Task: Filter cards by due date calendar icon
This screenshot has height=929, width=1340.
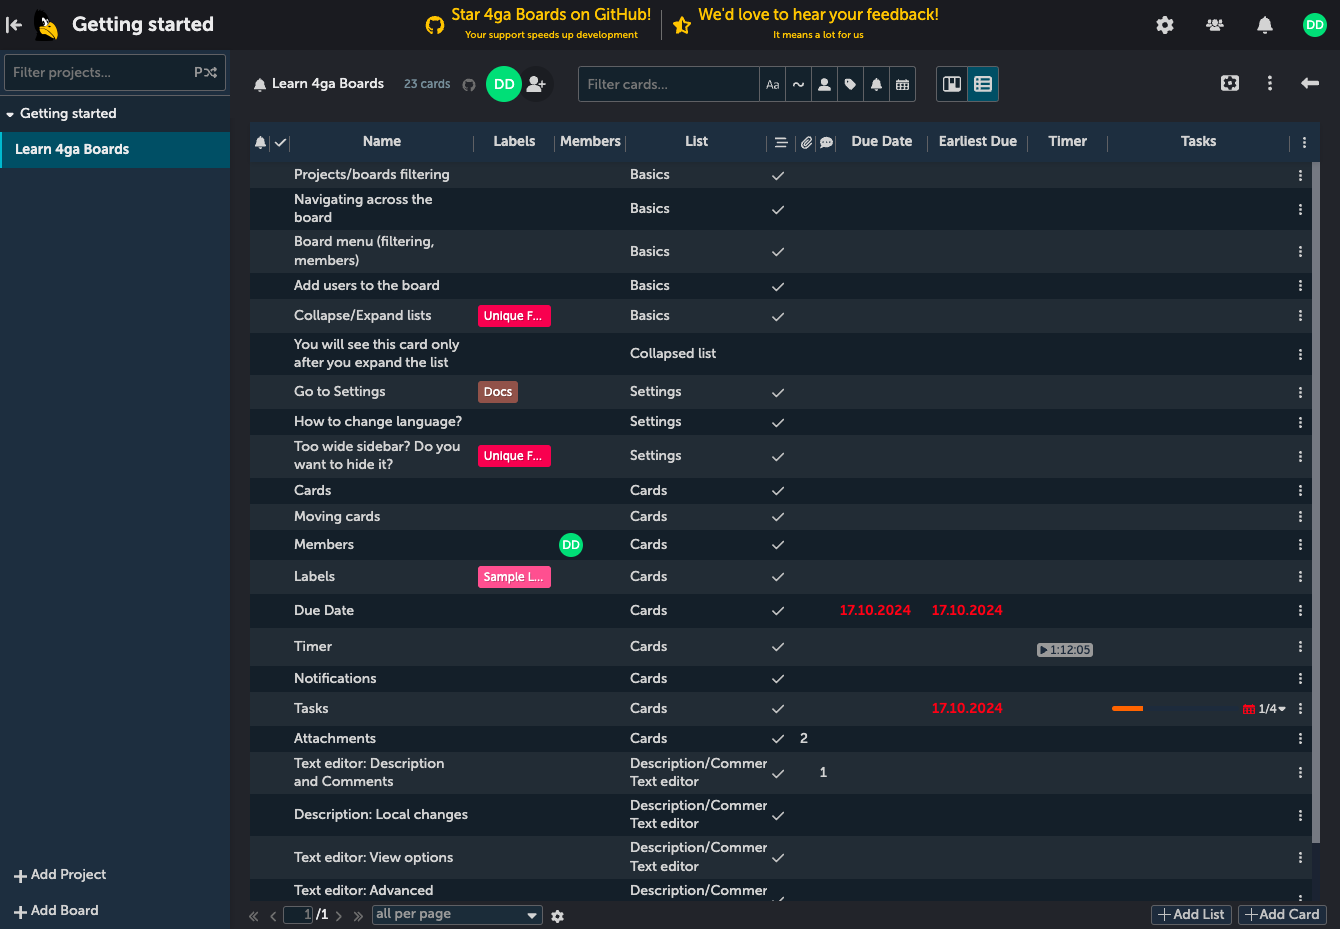Action: click(902, 84)
